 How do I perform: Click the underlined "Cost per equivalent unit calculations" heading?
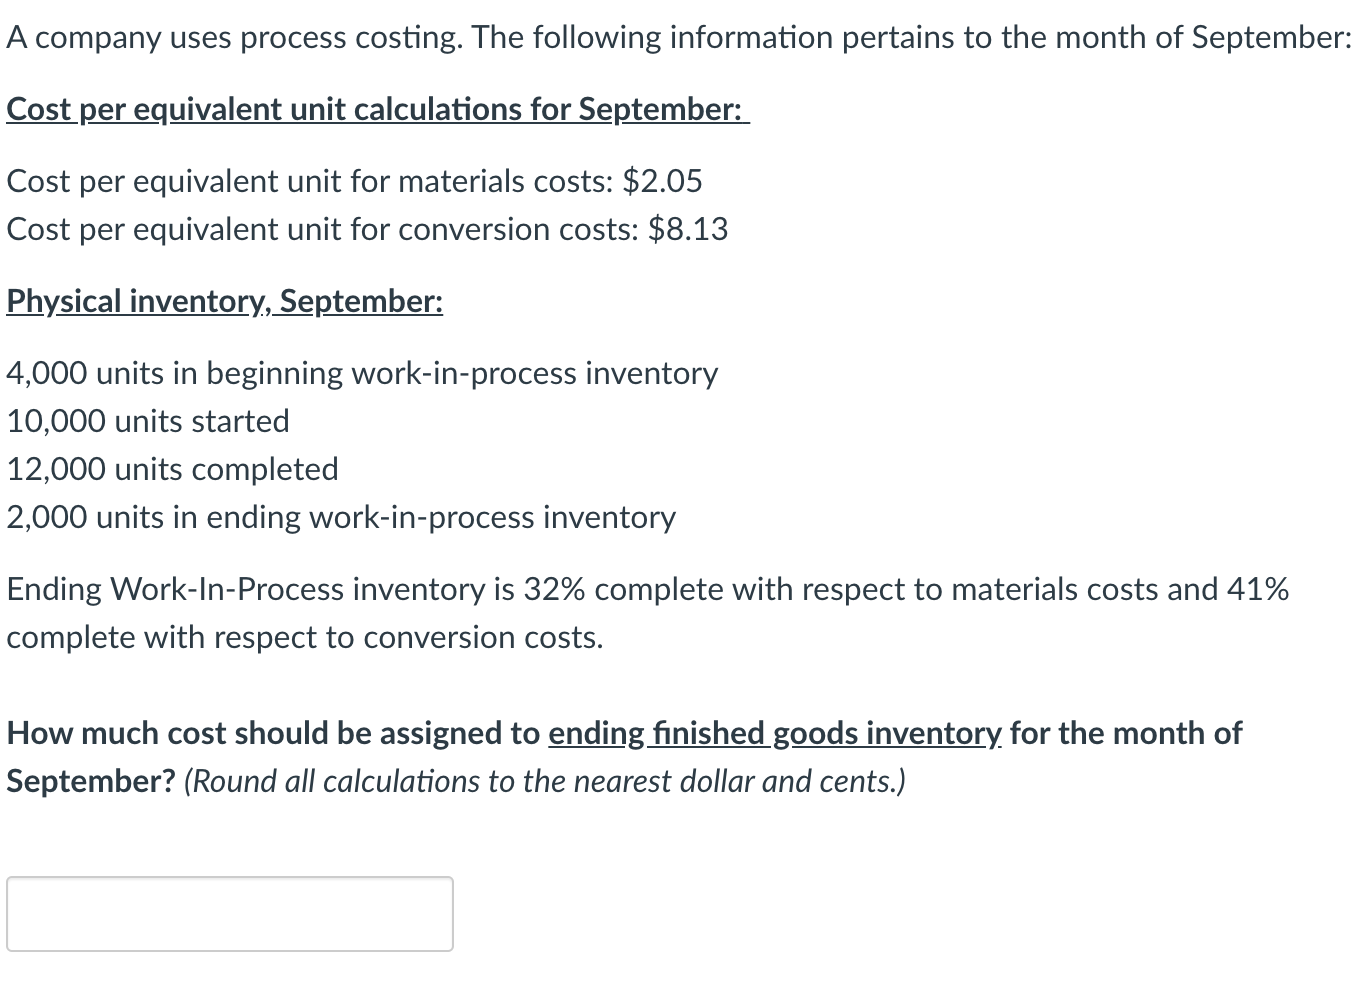click(377, 109)
